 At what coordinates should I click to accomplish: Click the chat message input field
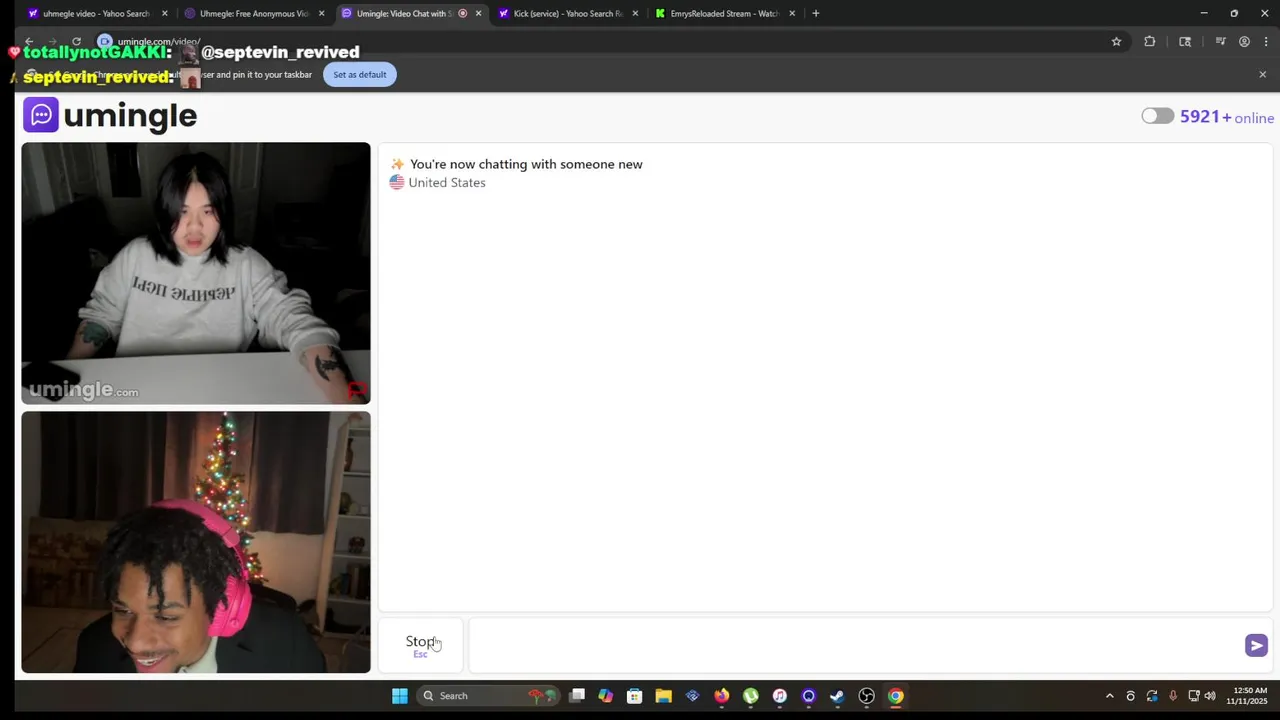pos(855,645)
